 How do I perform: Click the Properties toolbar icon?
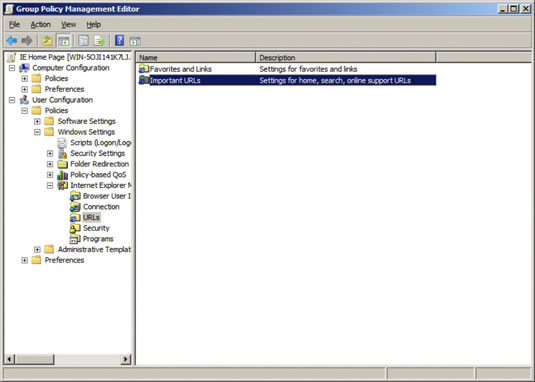[83, 41]
